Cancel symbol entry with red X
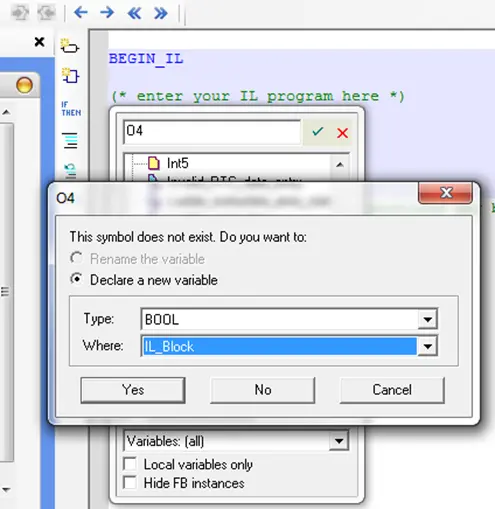This screenshot has height=509, width=495. pos(342,133)
